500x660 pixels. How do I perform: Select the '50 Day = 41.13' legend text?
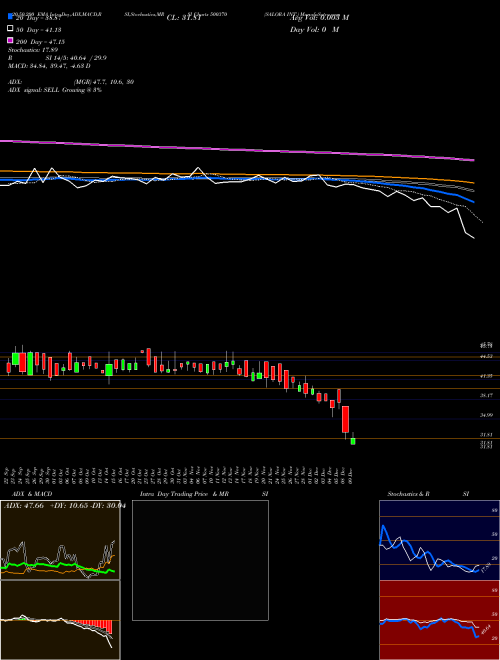tap(39, 29)
